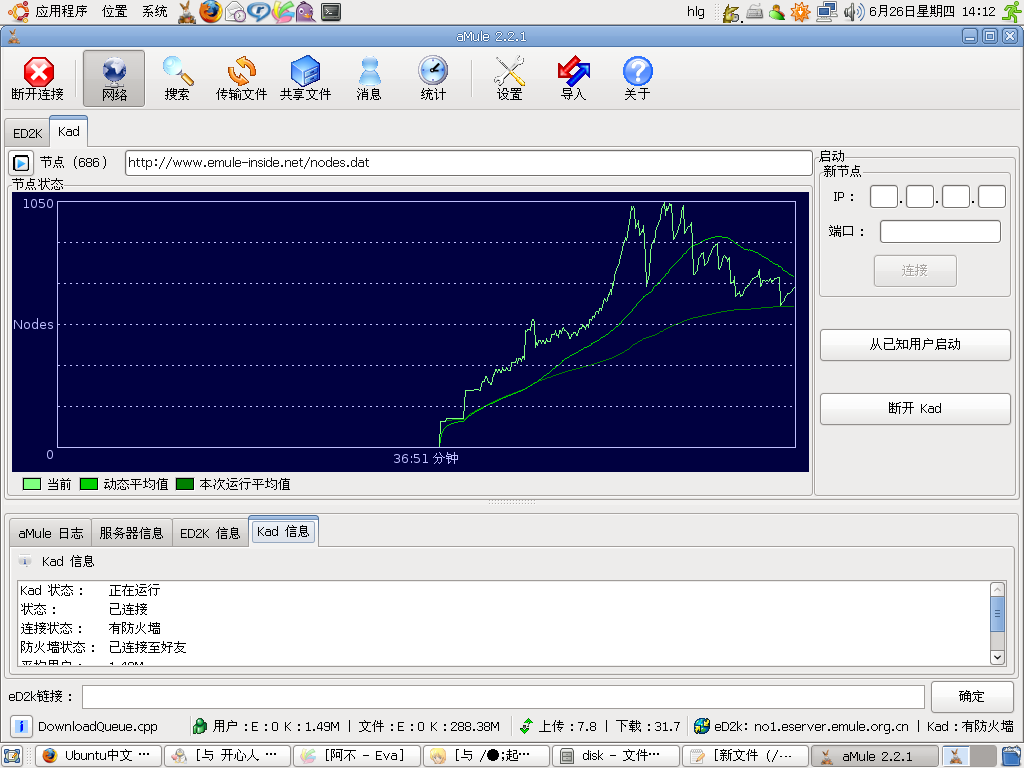Click the upload/download arrows status icon
The width and height of the screenshot is (1024, 768).
[x=526, y=726]
